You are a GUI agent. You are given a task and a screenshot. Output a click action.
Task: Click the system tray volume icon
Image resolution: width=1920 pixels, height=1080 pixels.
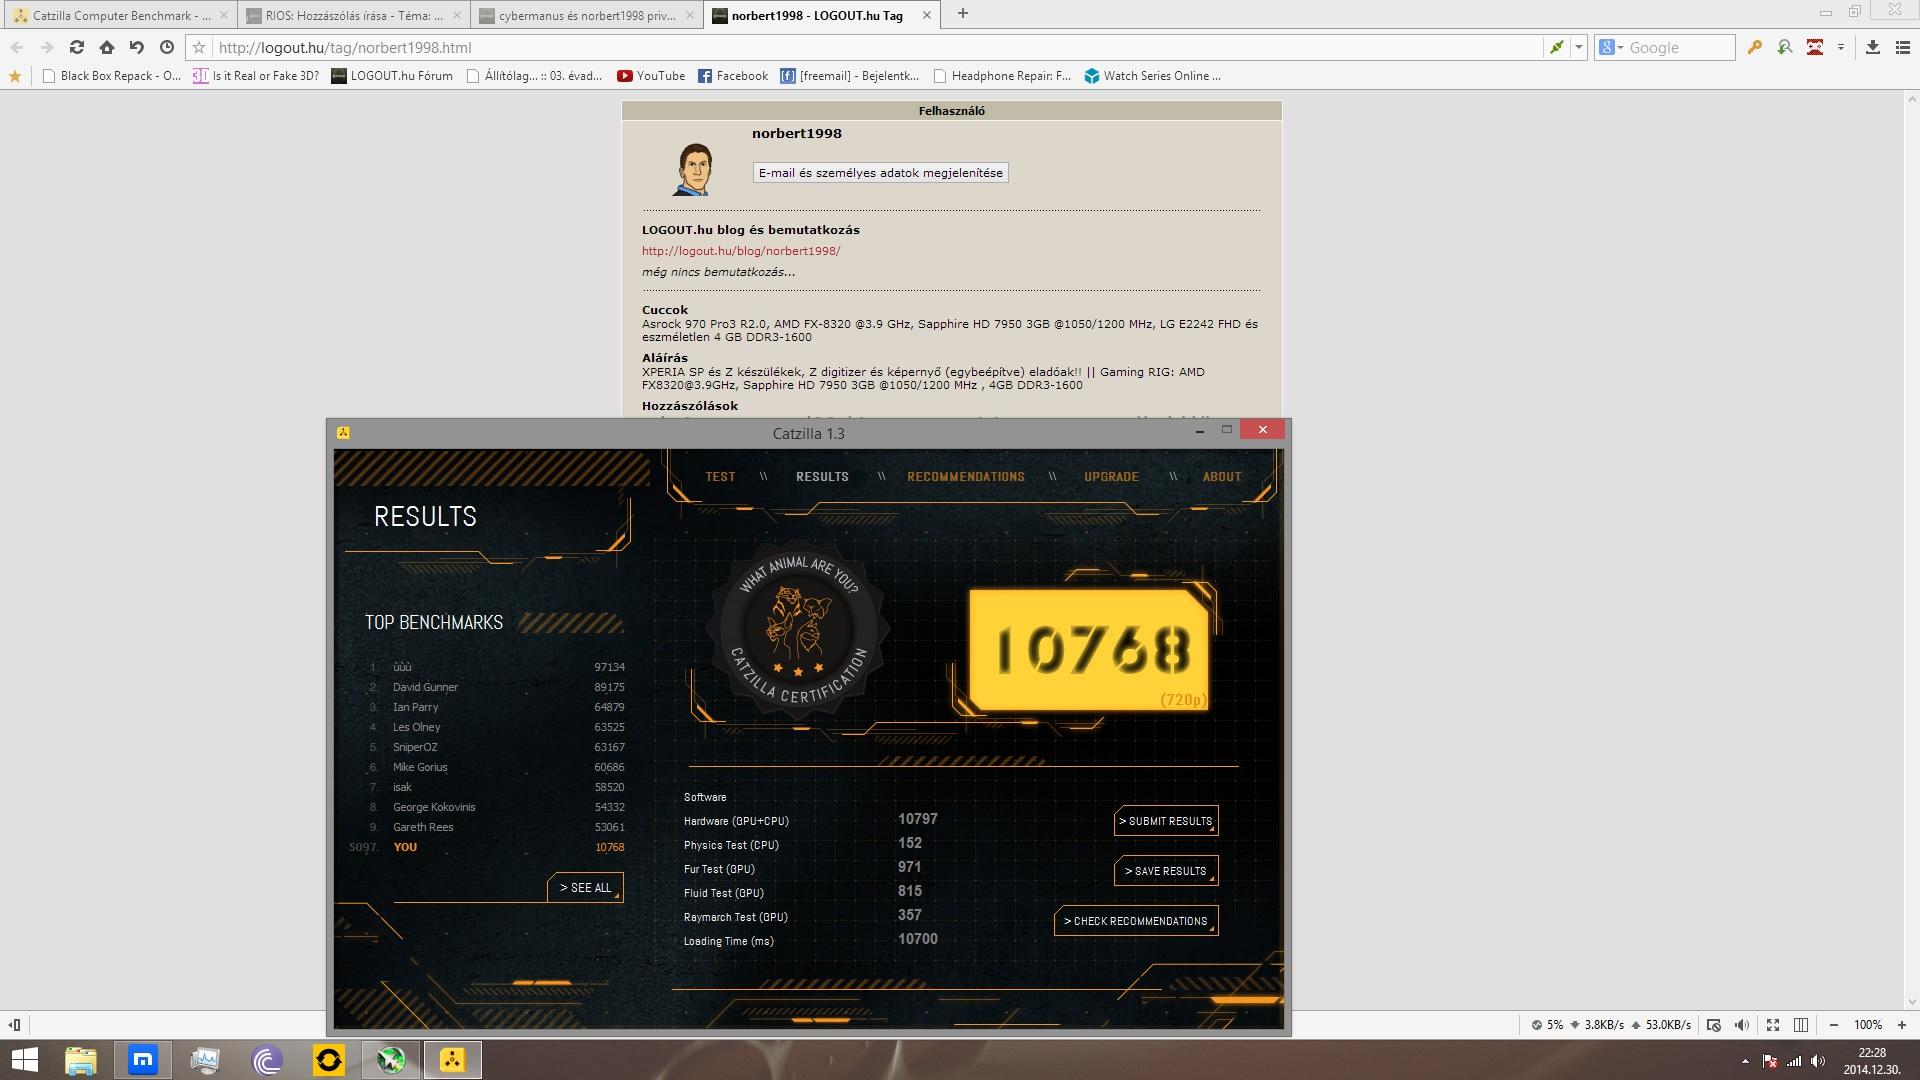(1818, 1062)
